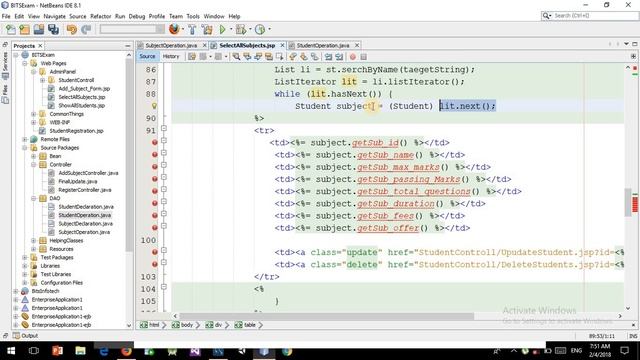Open the Action Center notifications icon
The width and height of the screenshot is (640, 360).
624,351
